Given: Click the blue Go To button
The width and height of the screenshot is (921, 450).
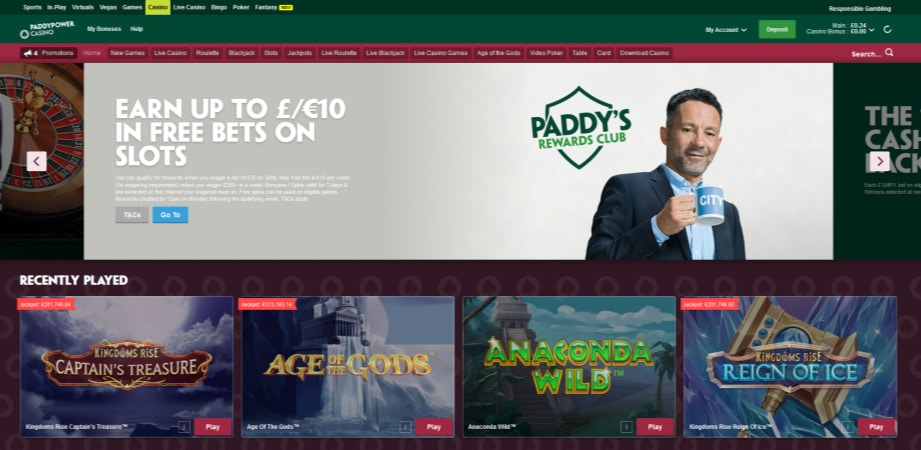Looking at the screenshot, I should click(170, 215).
